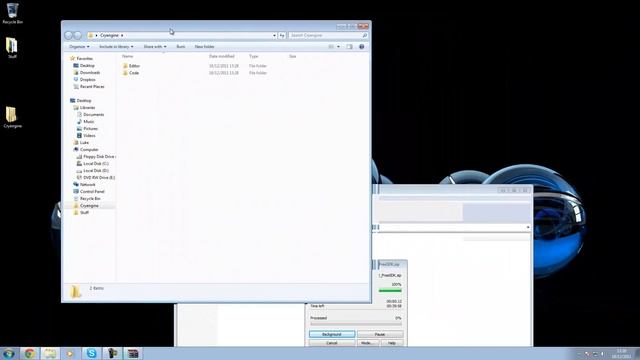
Task: Open the Stuff folder on the desktop
Action: [12, 47]
